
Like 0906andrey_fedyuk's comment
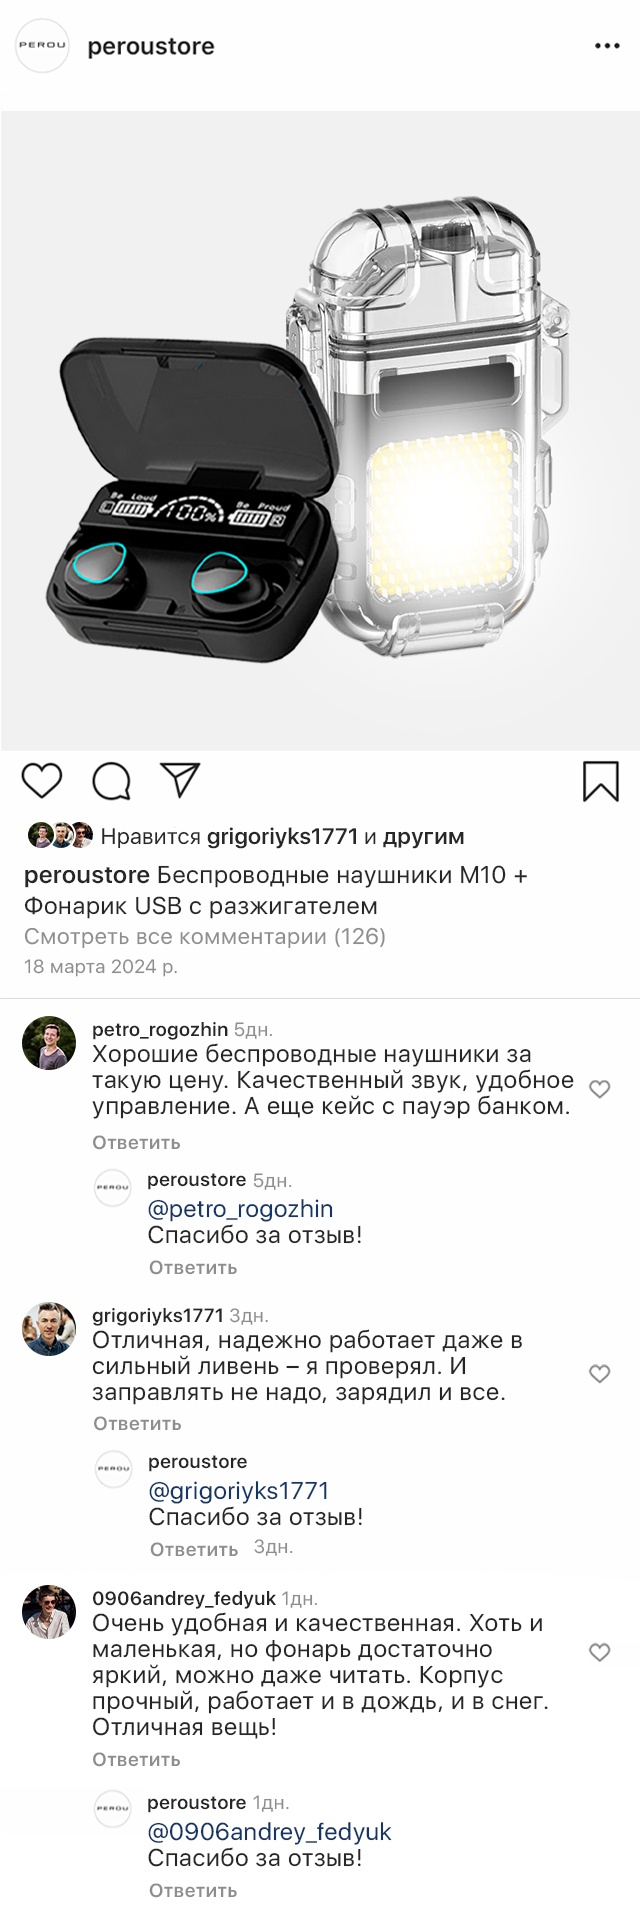600,1653
